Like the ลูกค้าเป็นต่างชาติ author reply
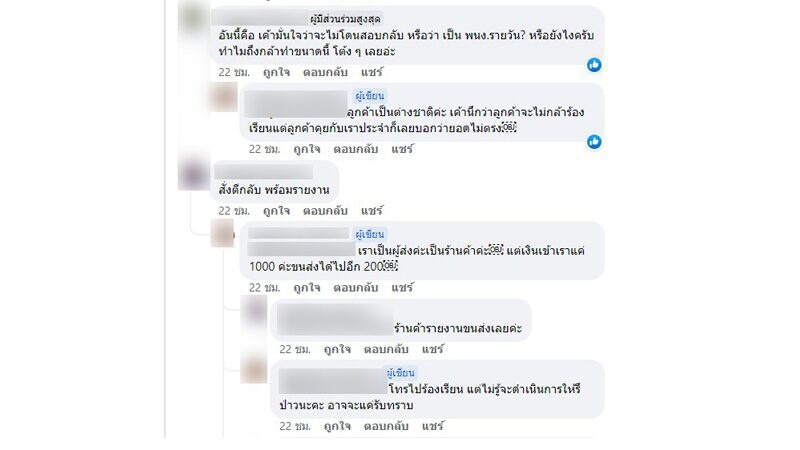This screenshot has width=800, height=450. [307, 149]
